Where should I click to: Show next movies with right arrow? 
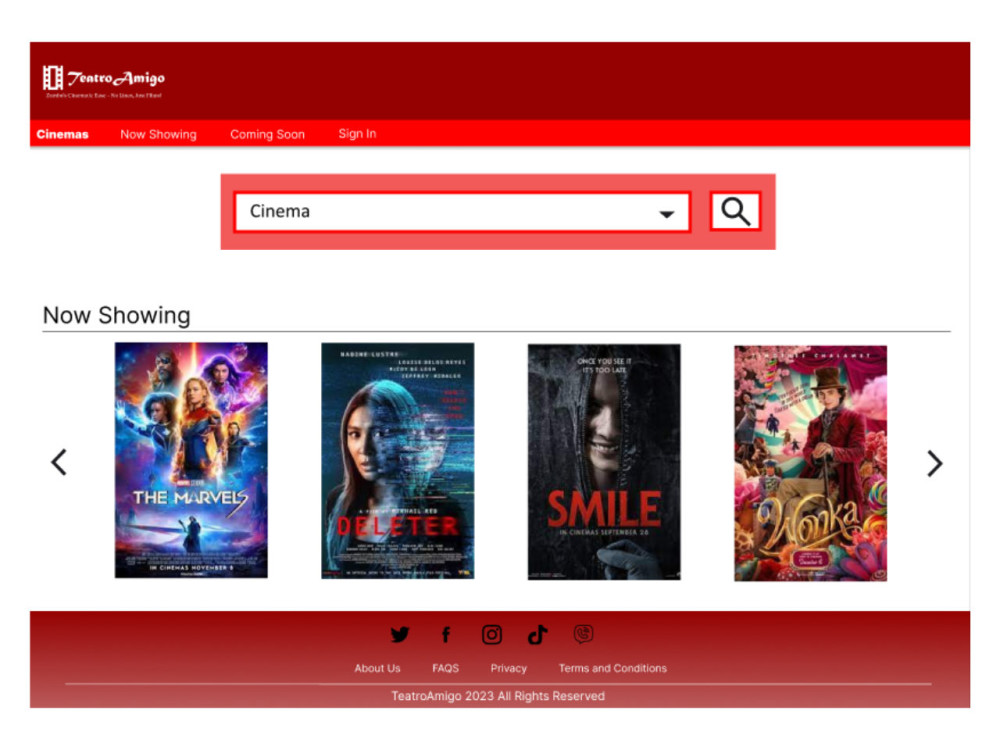[934, 464]
